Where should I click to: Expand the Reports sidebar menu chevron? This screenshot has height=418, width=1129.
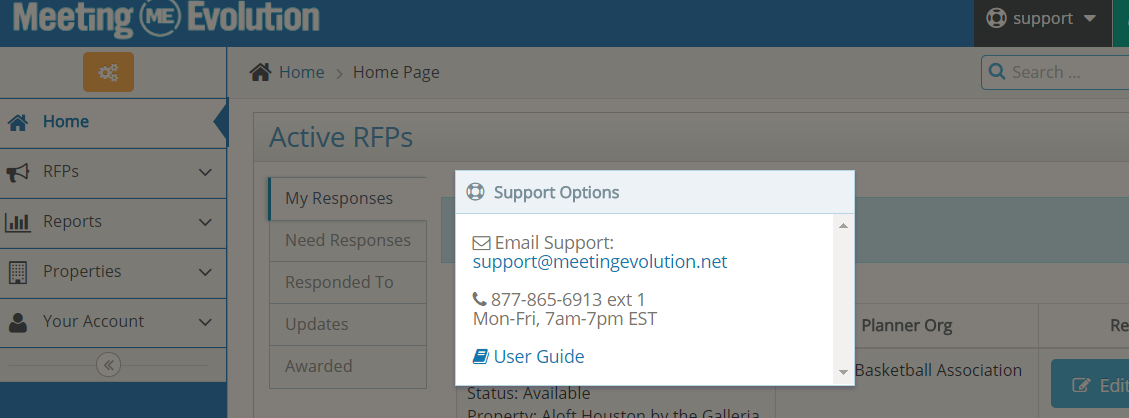pos(205,222)
